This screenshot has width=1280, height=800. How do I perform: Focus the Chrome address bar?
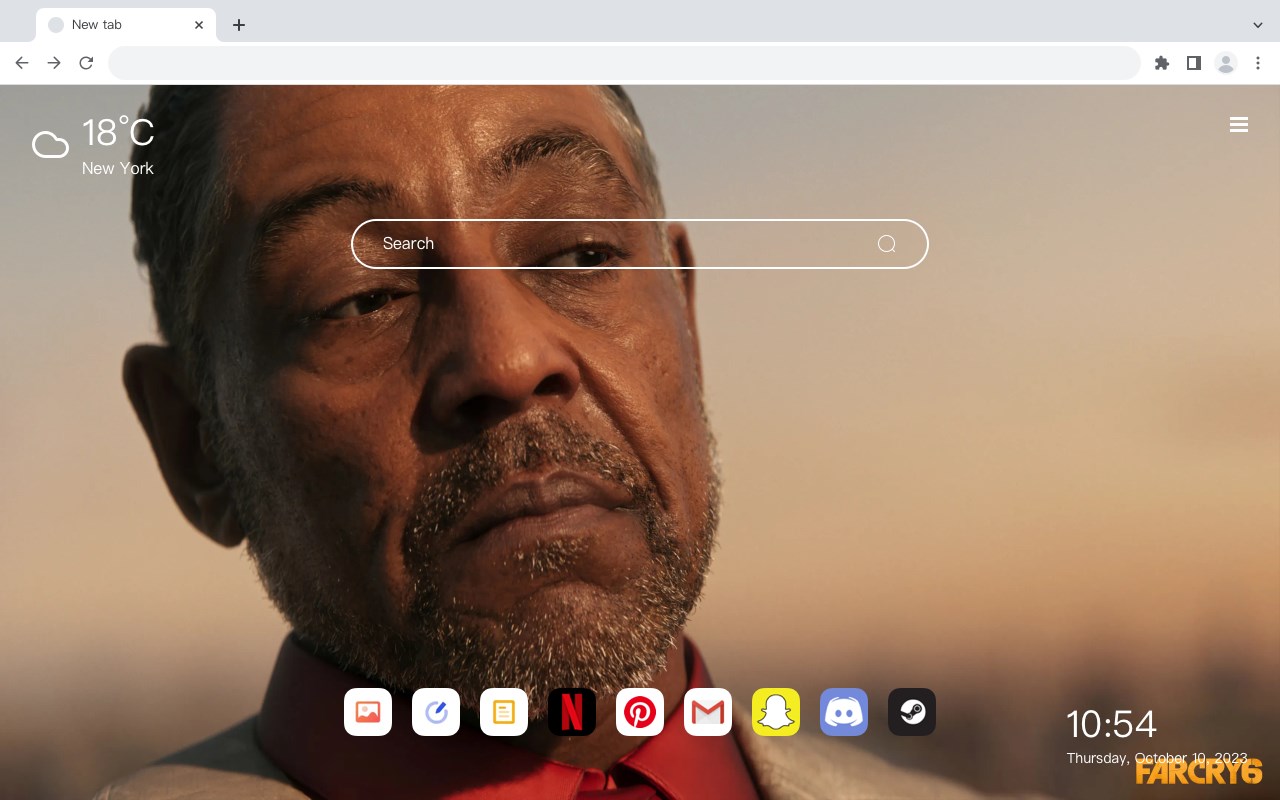point(624,63)
